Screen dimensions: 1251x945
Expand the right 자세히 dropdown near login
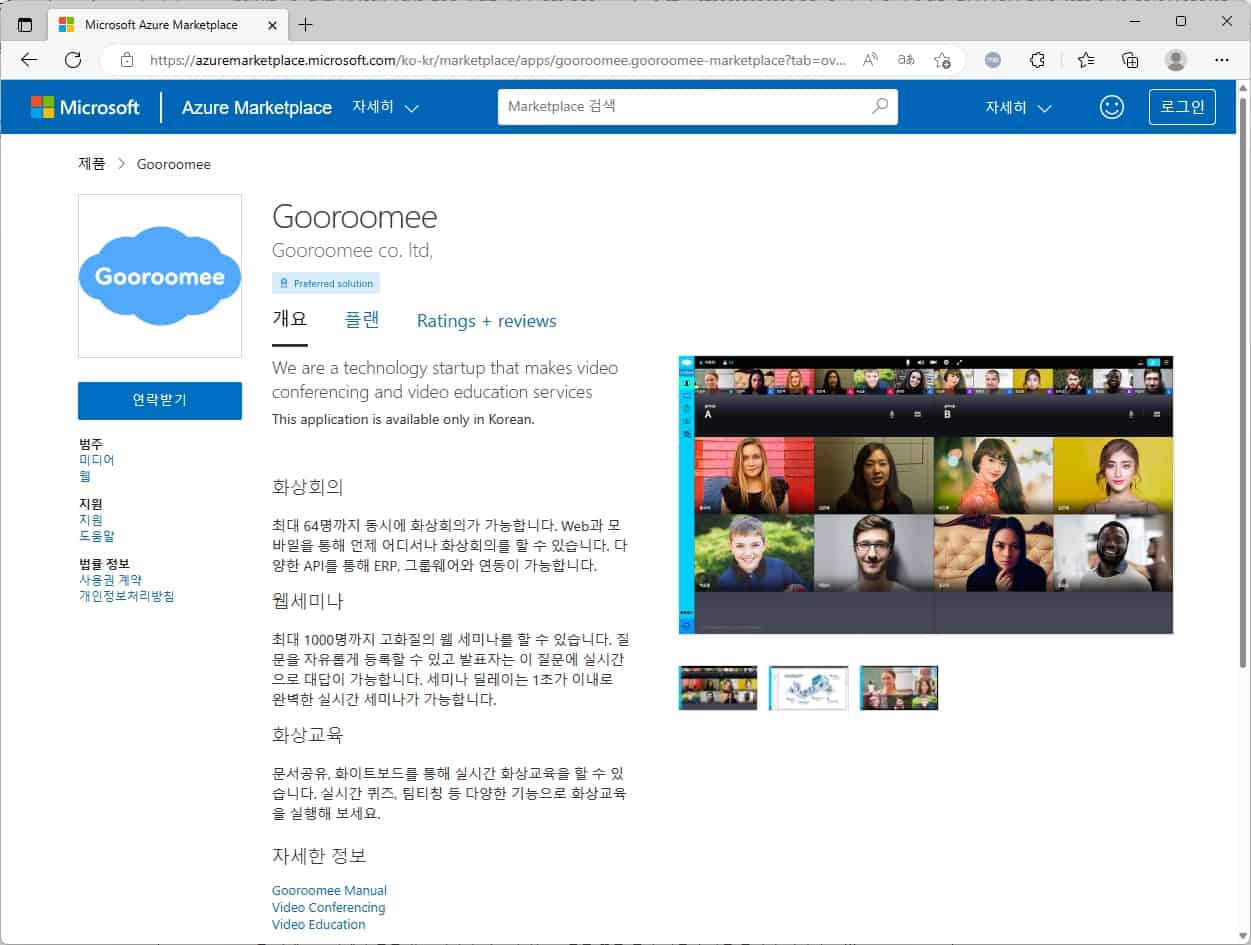click(x=1018, y=107)
